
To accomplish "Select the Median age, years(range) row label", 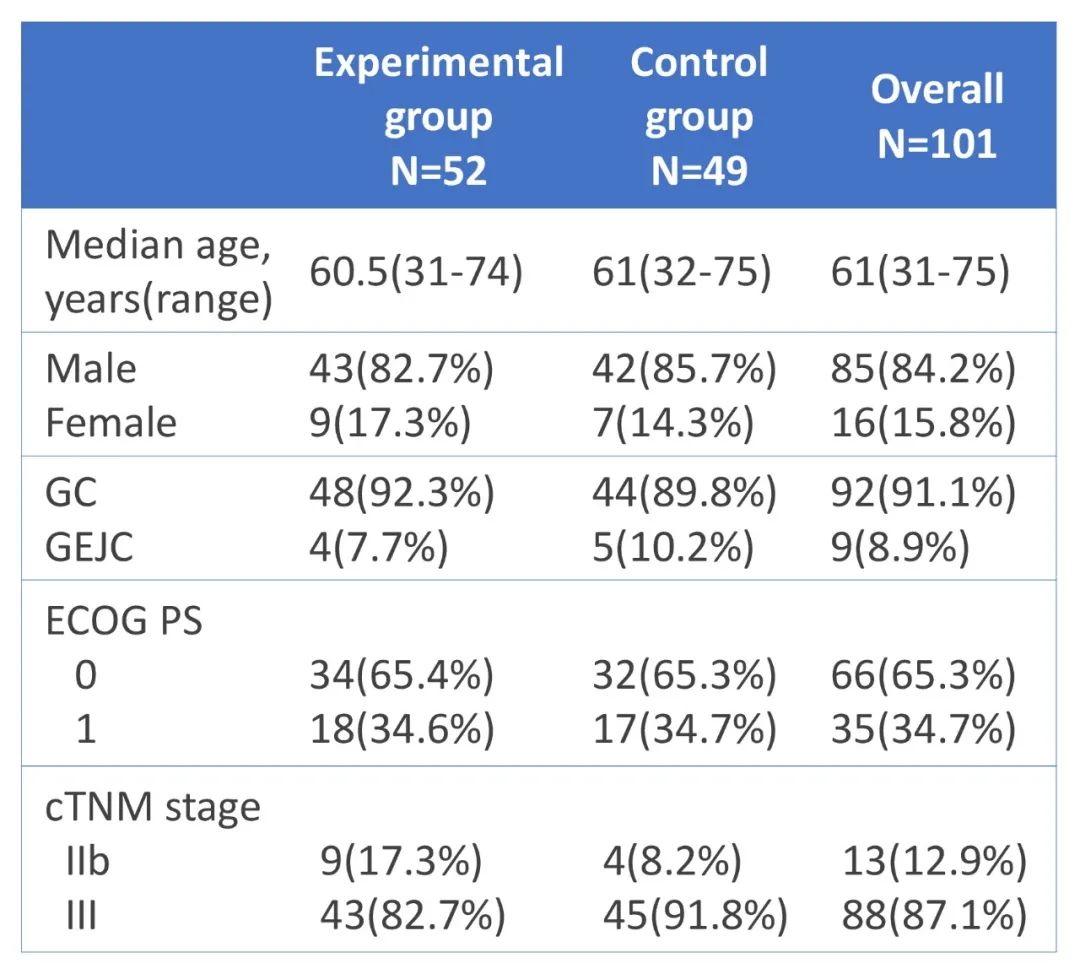I will tap(158, 272).
